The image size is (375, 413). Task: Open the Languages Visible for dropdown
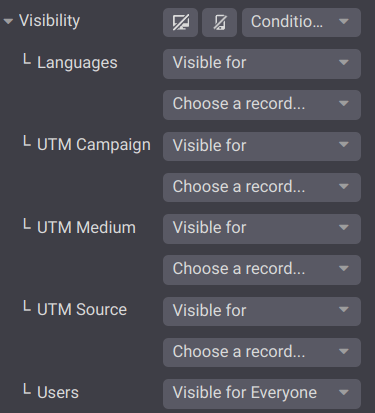pyautogui.click(x=262, y=64)
